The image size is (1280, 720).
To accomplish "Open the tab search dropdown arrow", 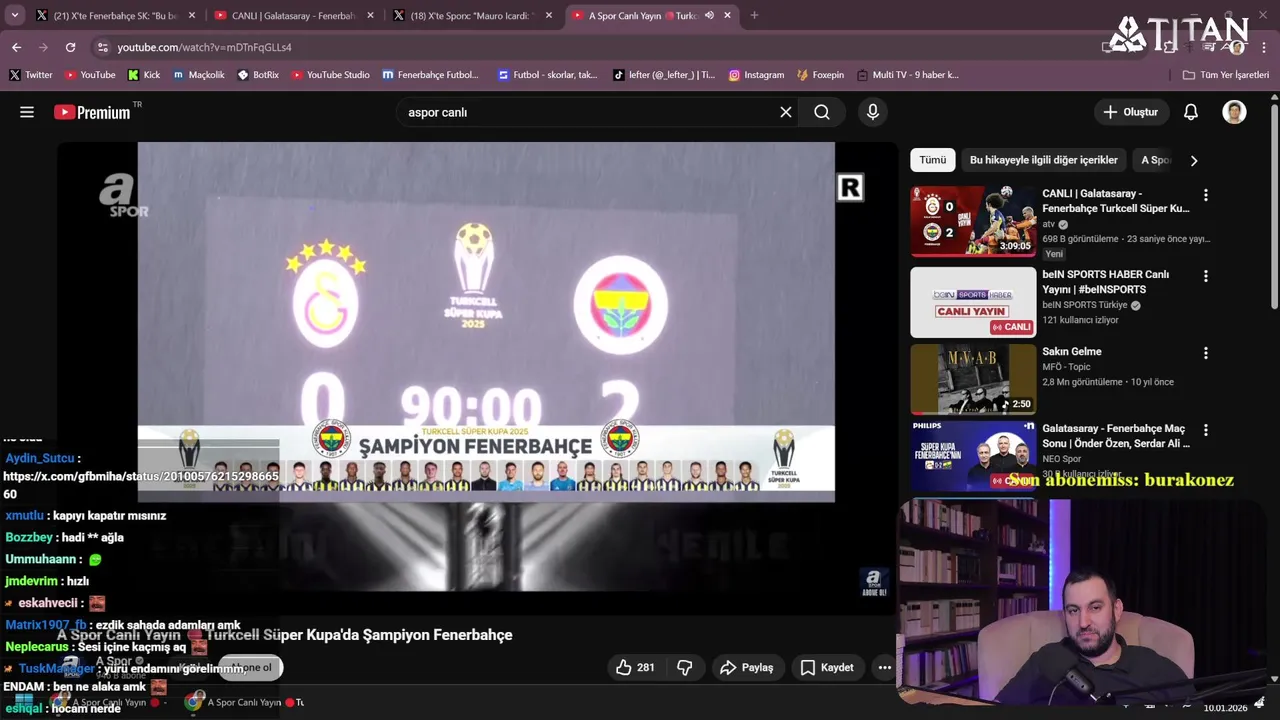I will coord(15,15).
